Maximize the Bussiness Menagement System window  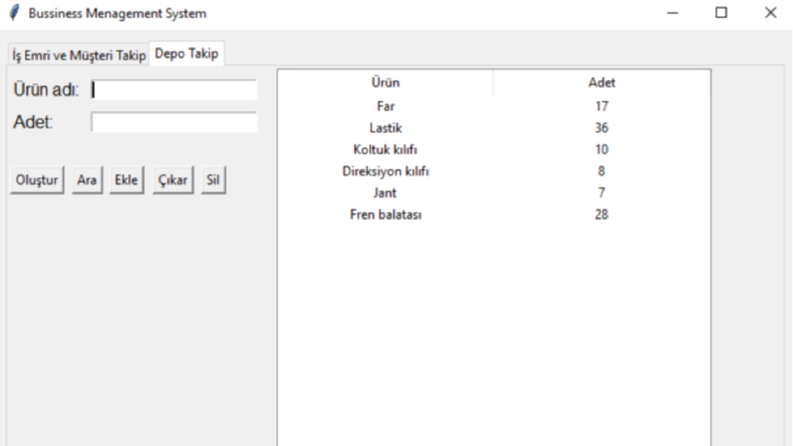721,13
